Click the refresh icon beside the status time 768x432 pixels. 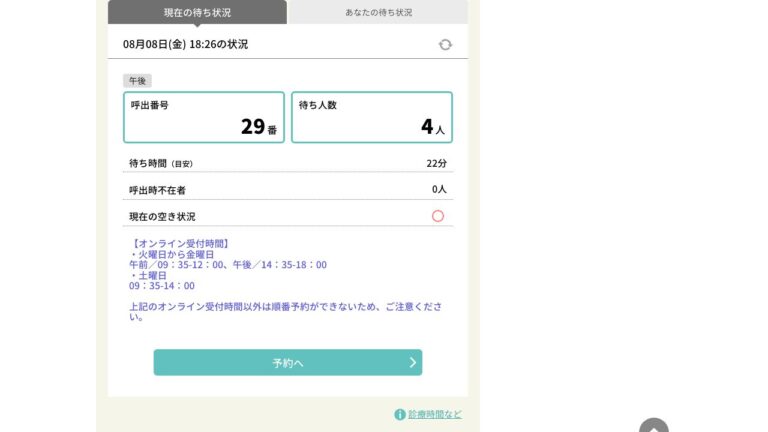pyautogui.click(x=445, y=45)
